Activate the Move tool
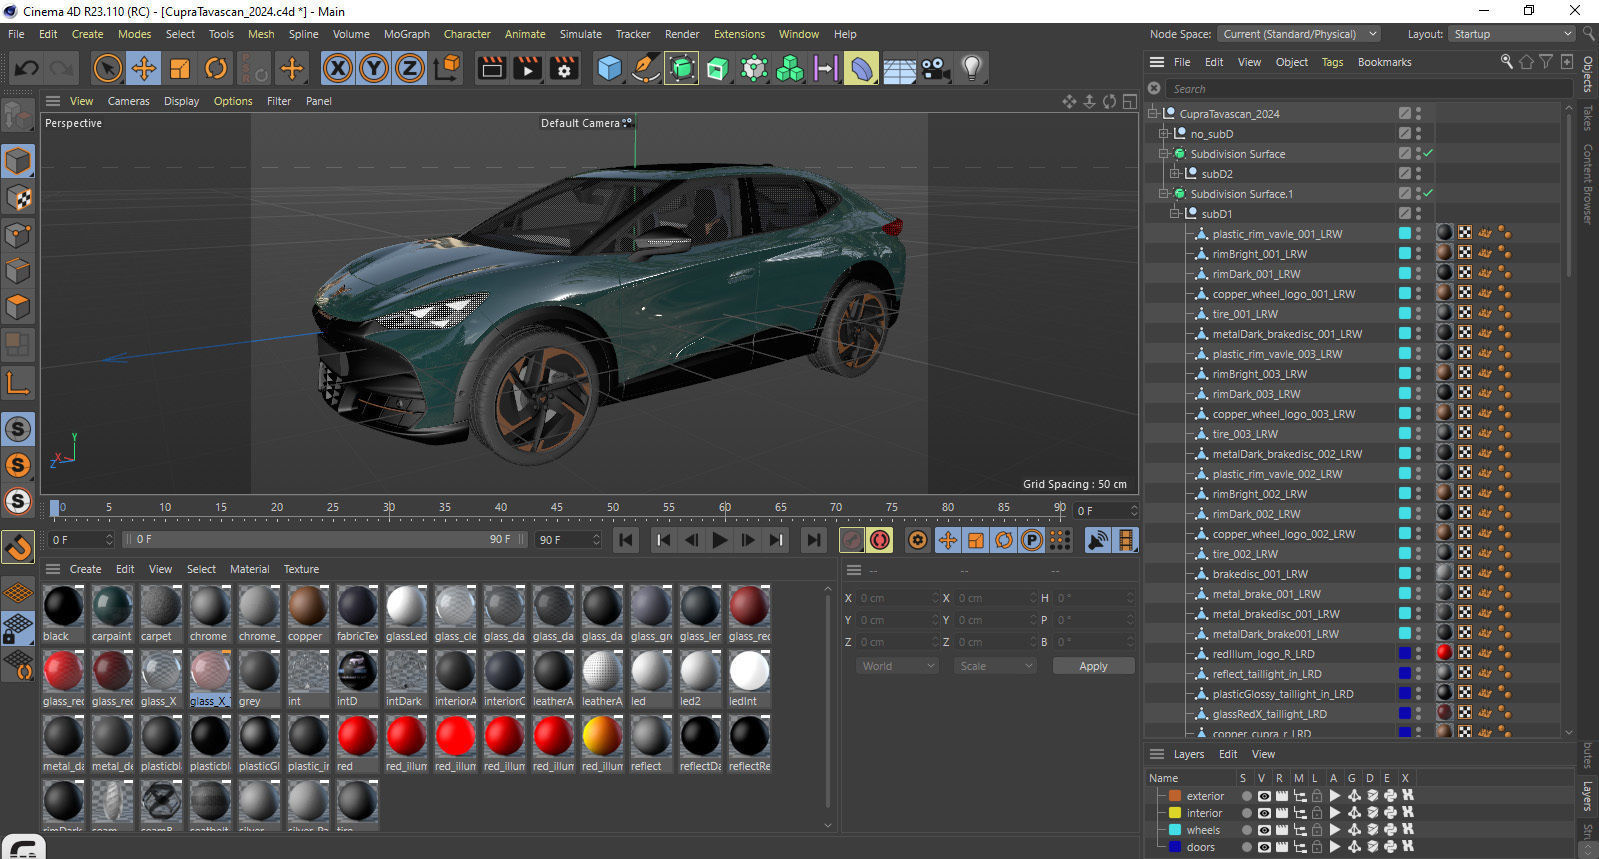Viewport: 1599px width, 859px height. click(144, 68)
